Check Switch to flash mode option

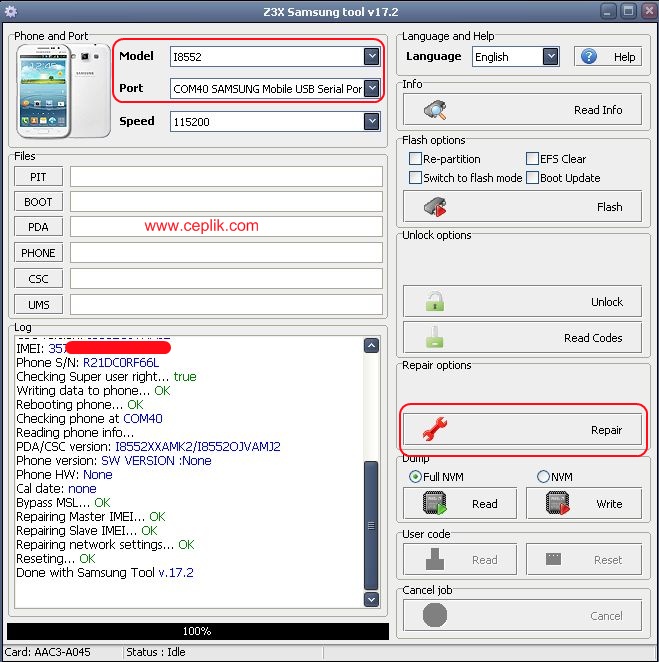pos(415,178)
